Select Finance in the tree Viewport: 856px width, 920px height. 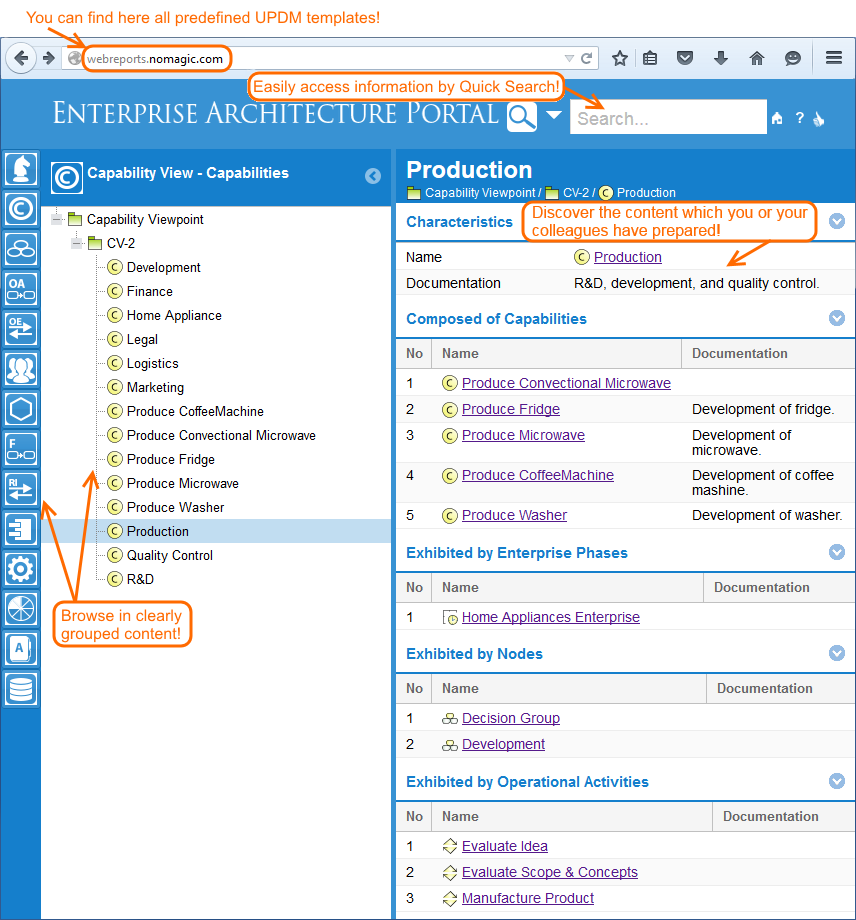(150, 292)
